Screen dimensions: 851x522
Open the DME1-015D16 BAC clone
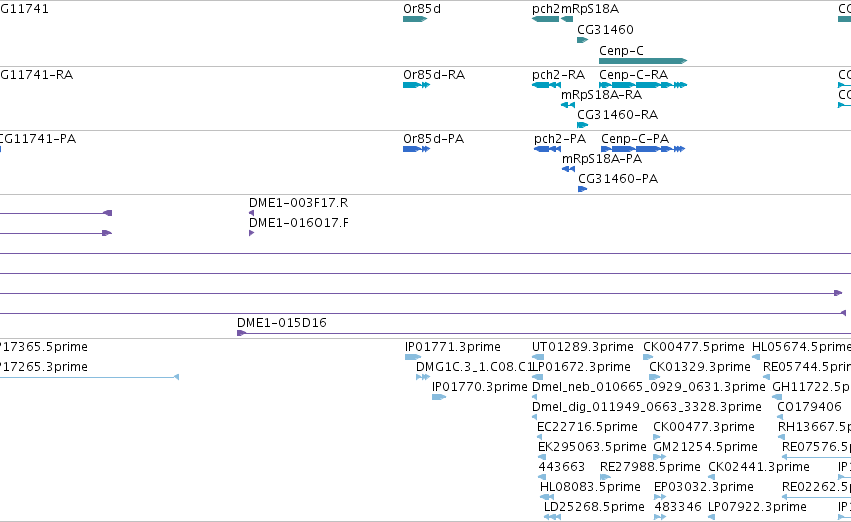pos(544,333)
